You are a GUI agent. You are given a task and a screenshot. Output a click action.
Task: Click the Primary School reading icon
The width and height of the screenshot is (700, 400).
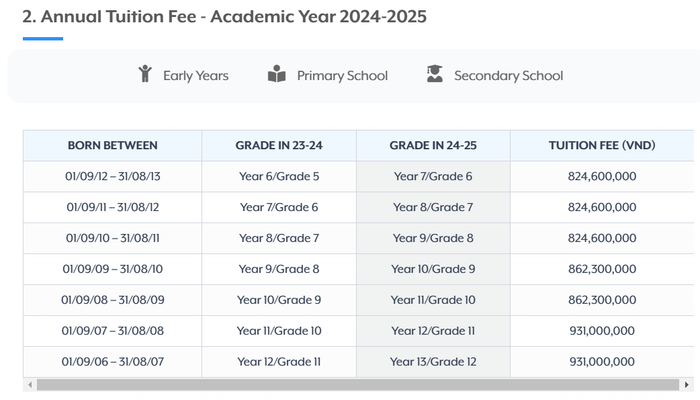click(x=277, y=74)
